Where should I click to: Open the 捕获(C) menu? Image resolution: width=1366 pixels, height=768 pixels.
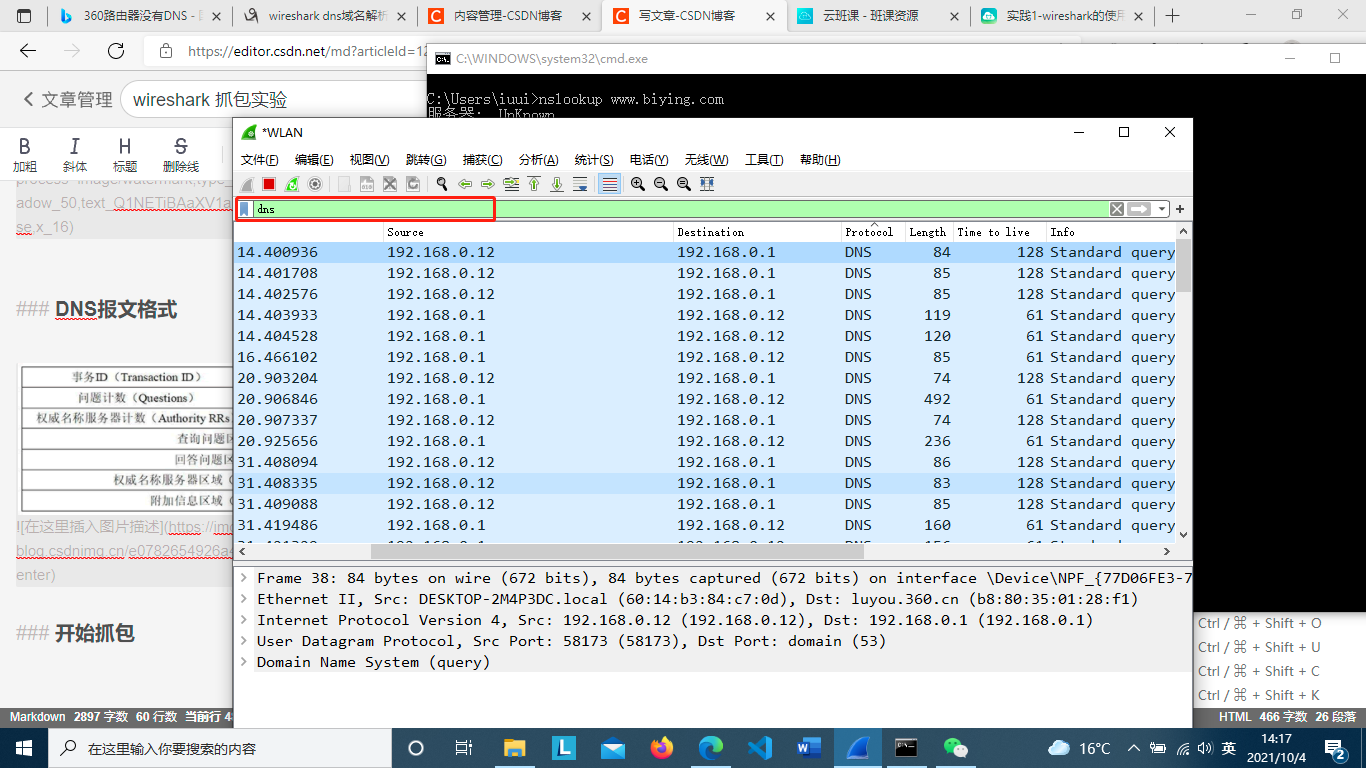point(482,160)
